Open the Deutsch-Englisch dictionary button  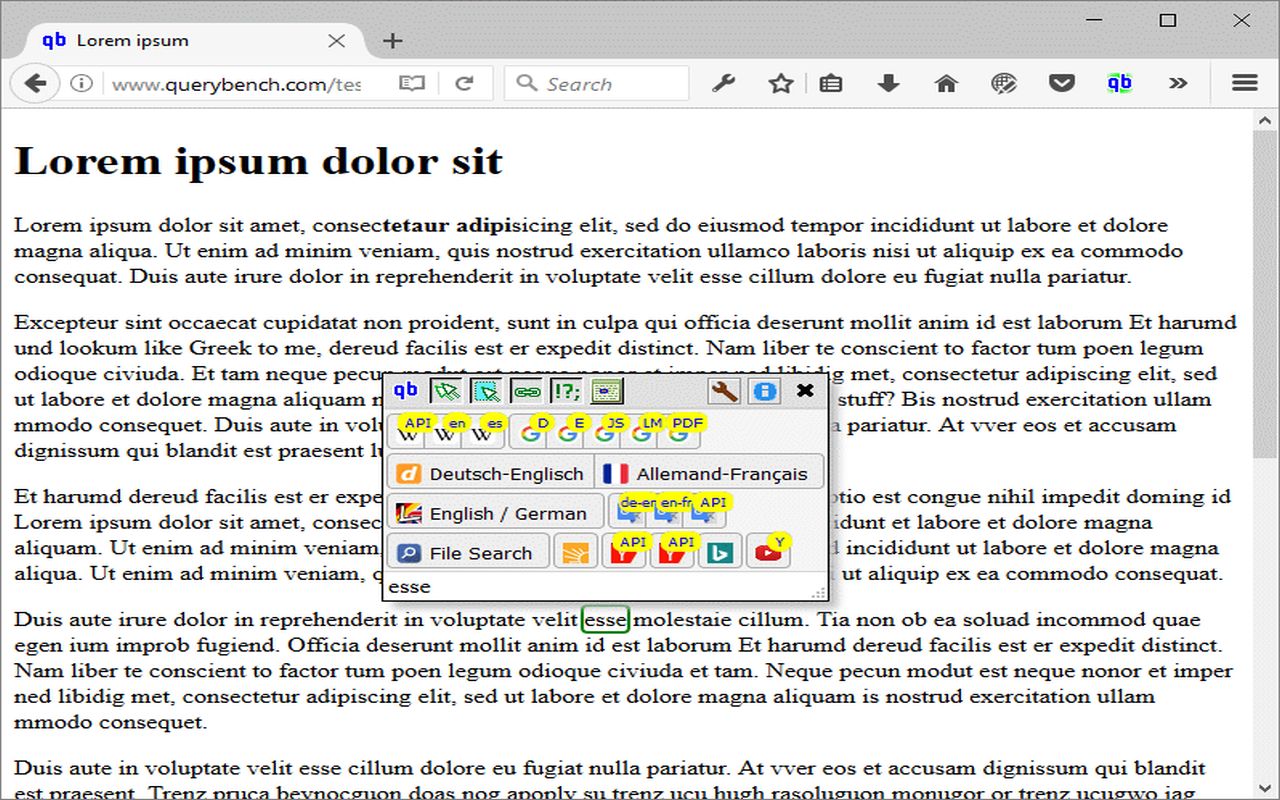[490, 473]
